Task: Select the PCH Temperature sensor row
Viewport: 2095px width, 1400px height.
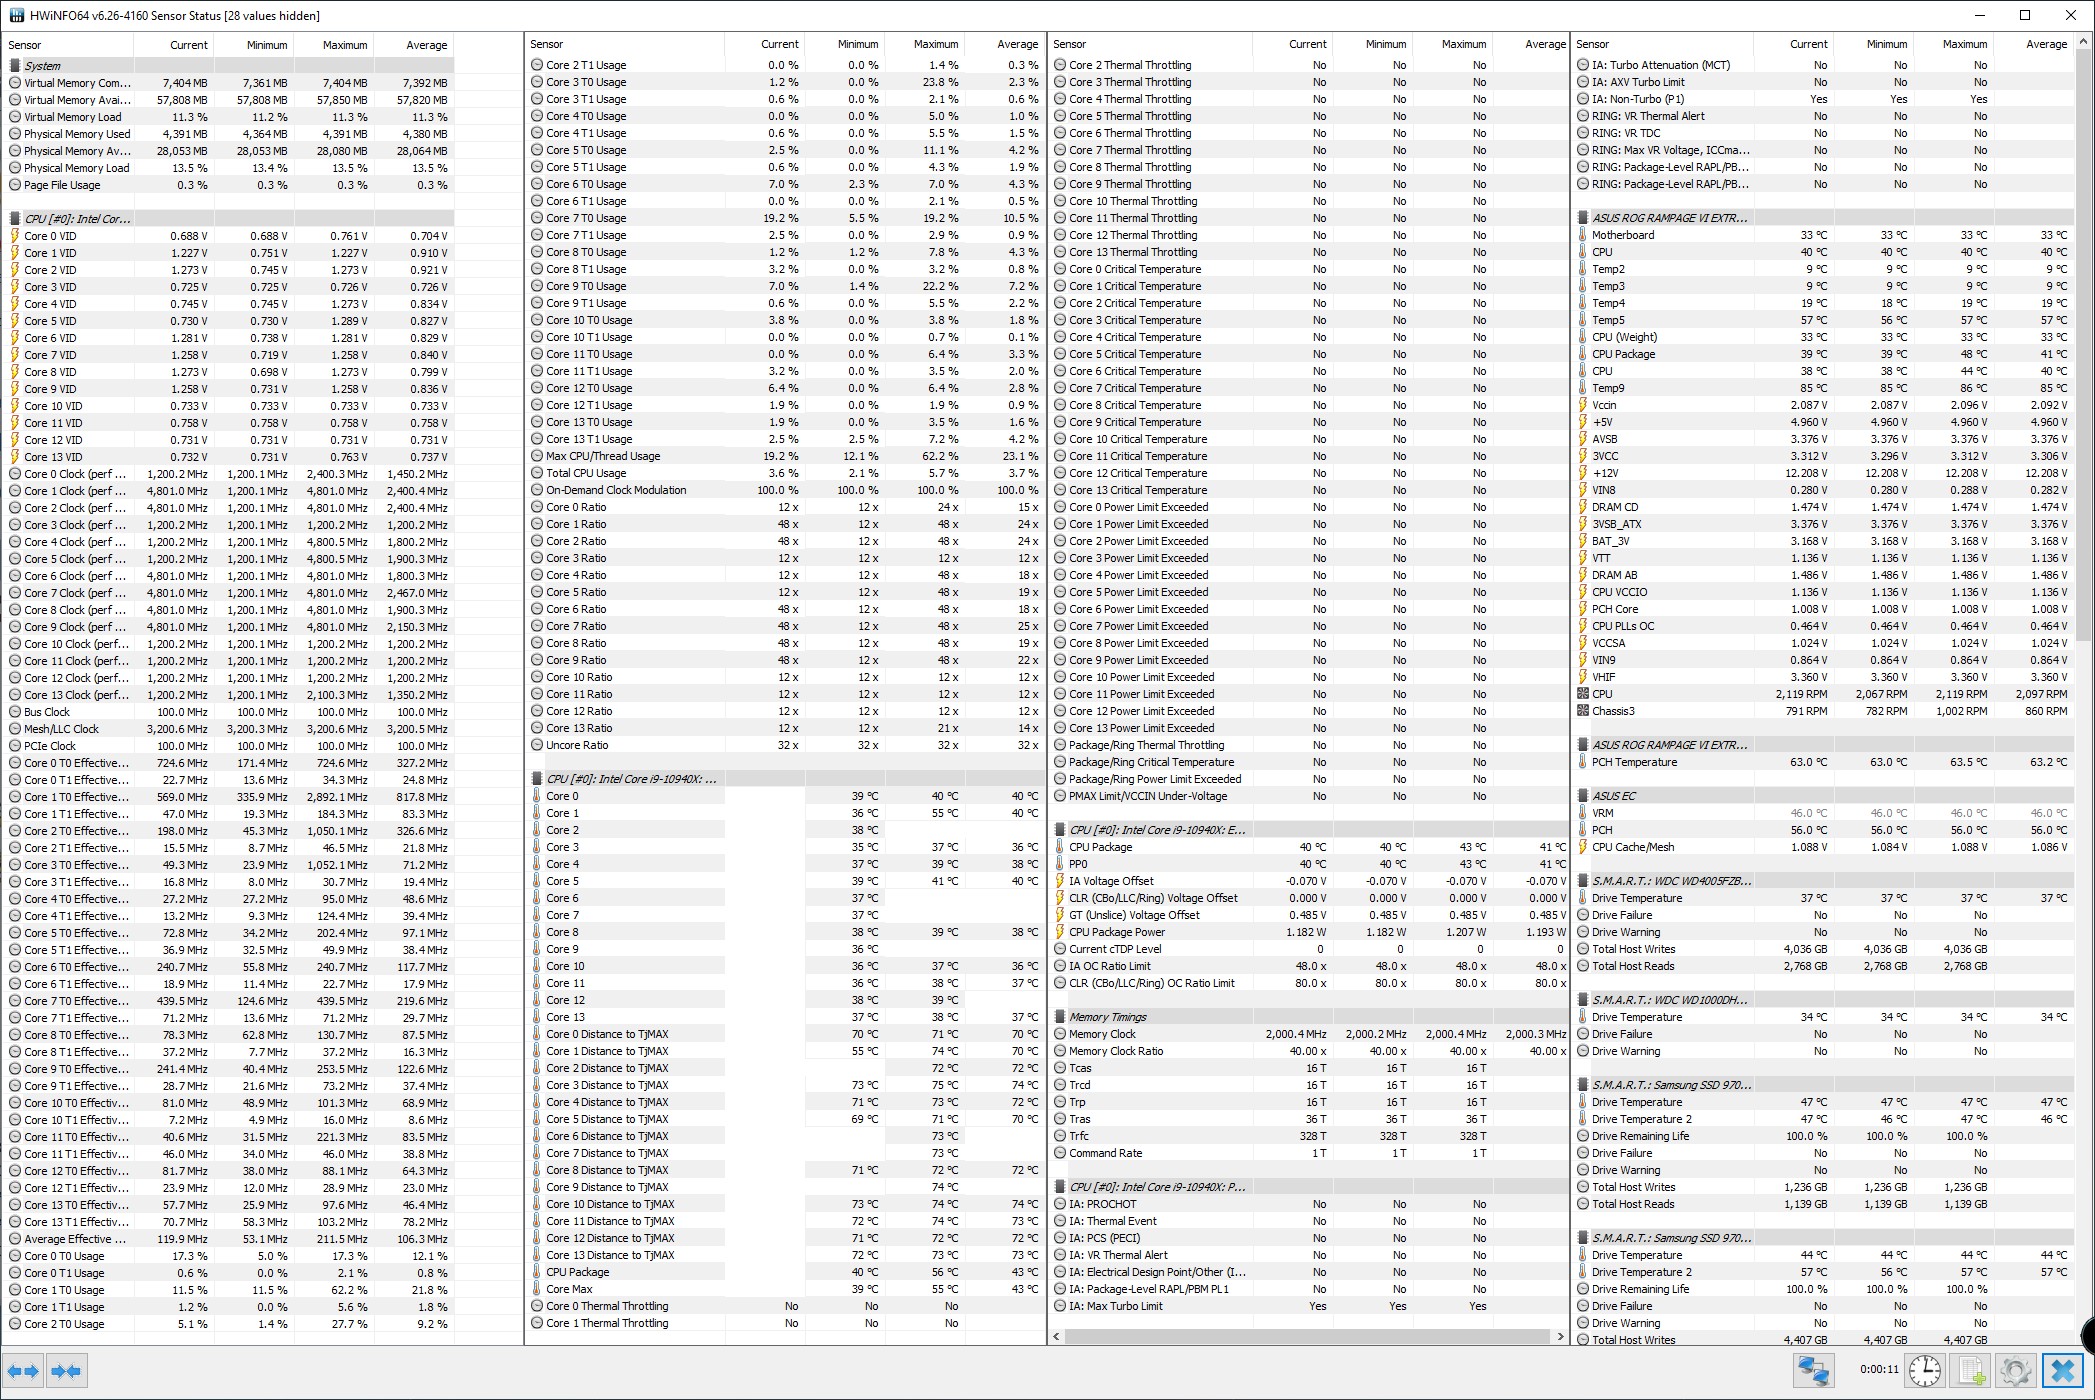Action: (x=1634, y=762)
